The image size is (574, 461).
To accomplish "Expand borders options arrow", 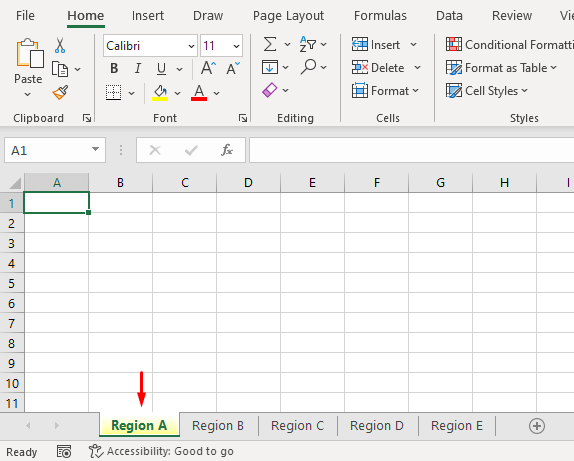I will 131,93.
